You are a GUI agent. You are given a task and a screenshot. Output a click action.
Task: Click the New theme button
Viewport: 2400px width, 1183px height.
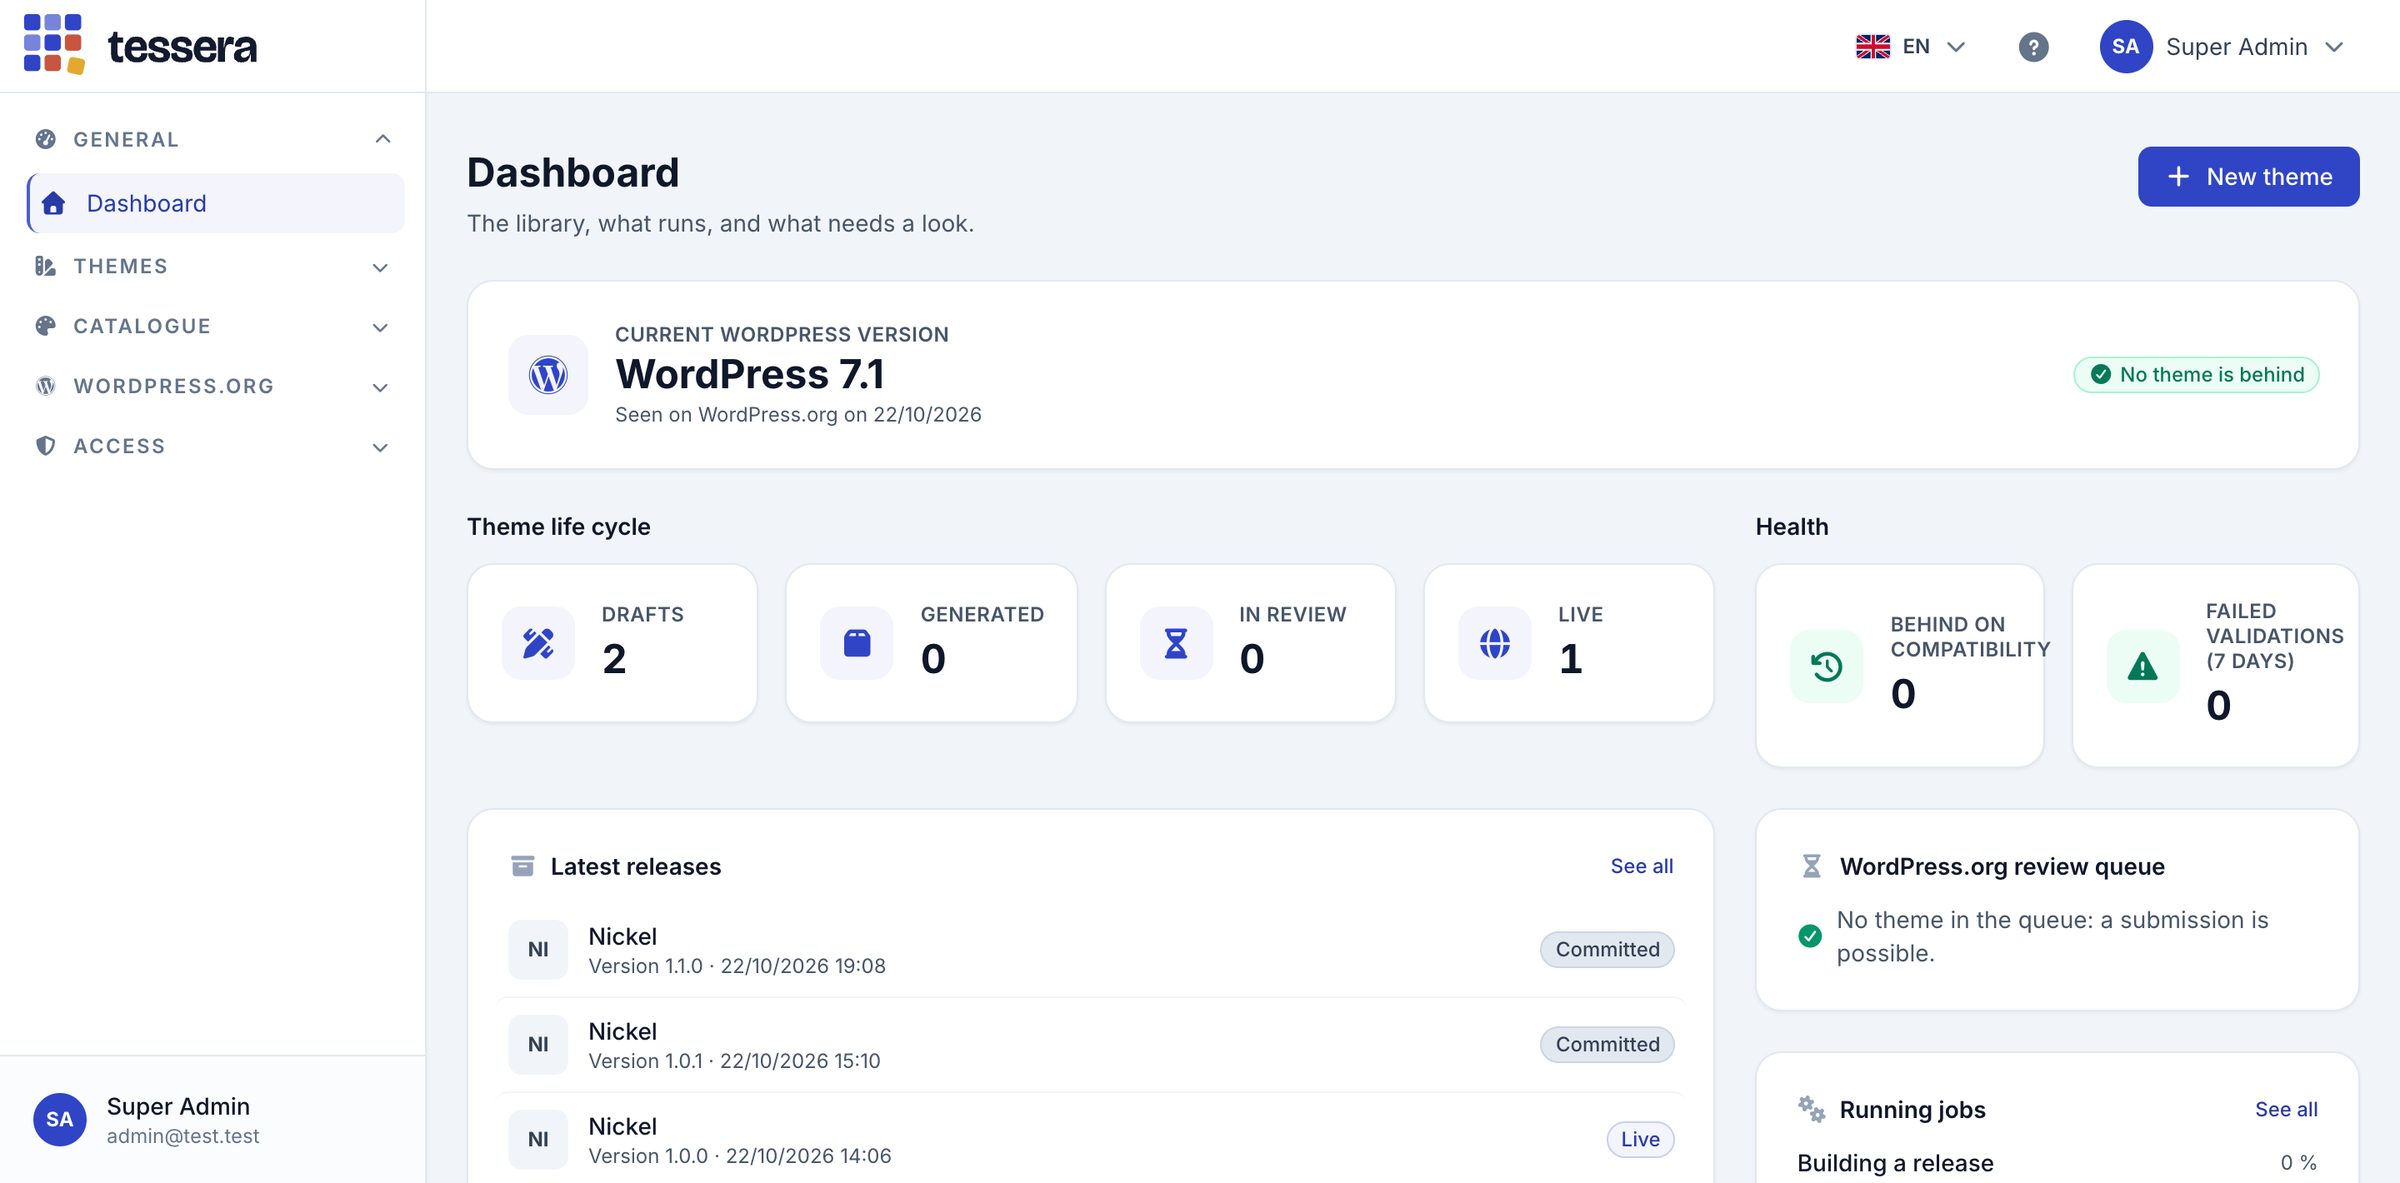(2248, 177)
